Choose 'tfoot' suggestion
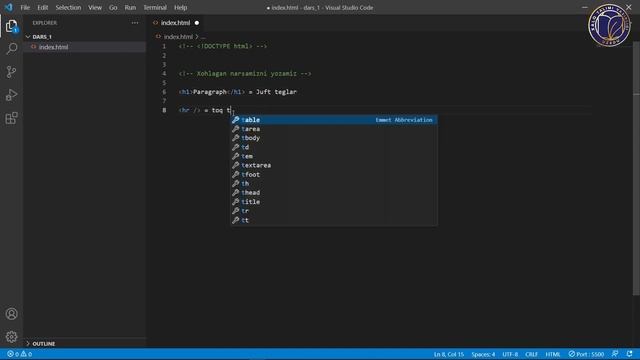 click(x=334, y=174)
